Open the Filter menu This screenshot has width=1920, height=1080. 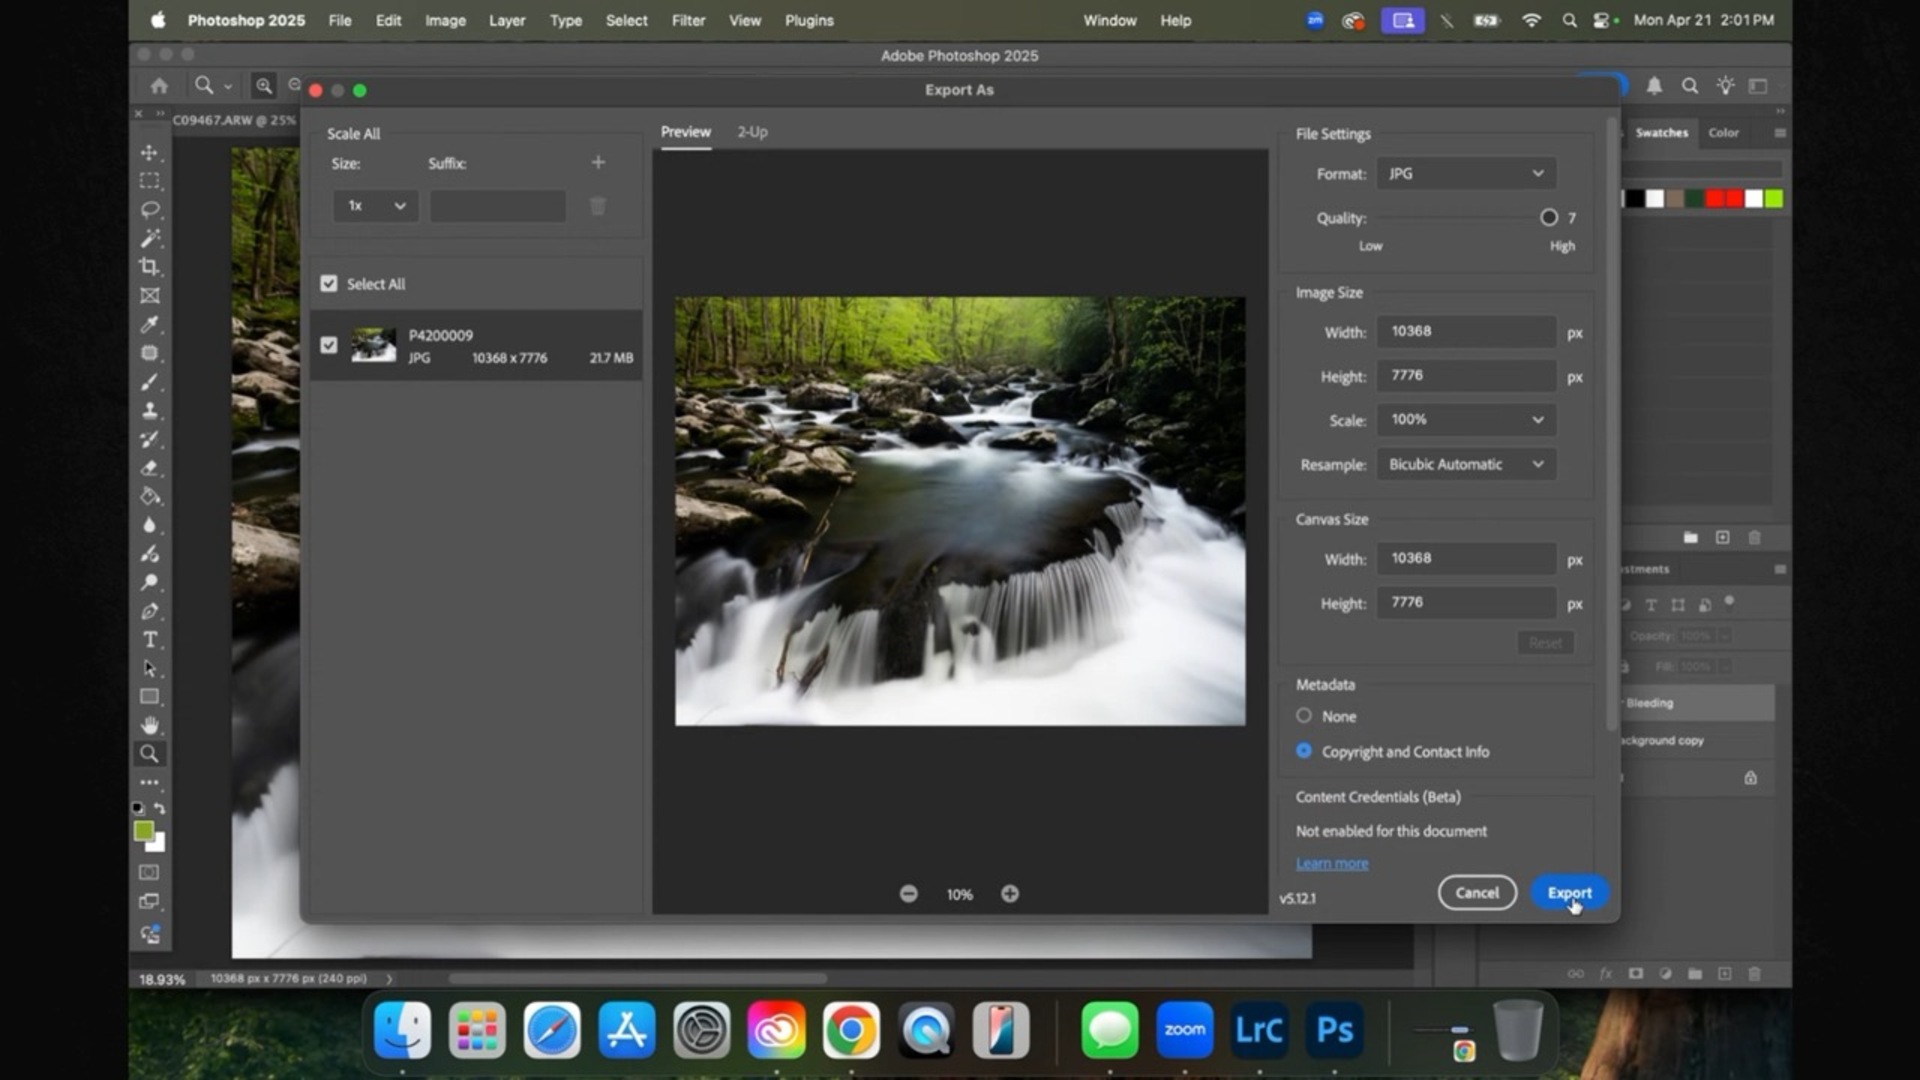[688, 20]
